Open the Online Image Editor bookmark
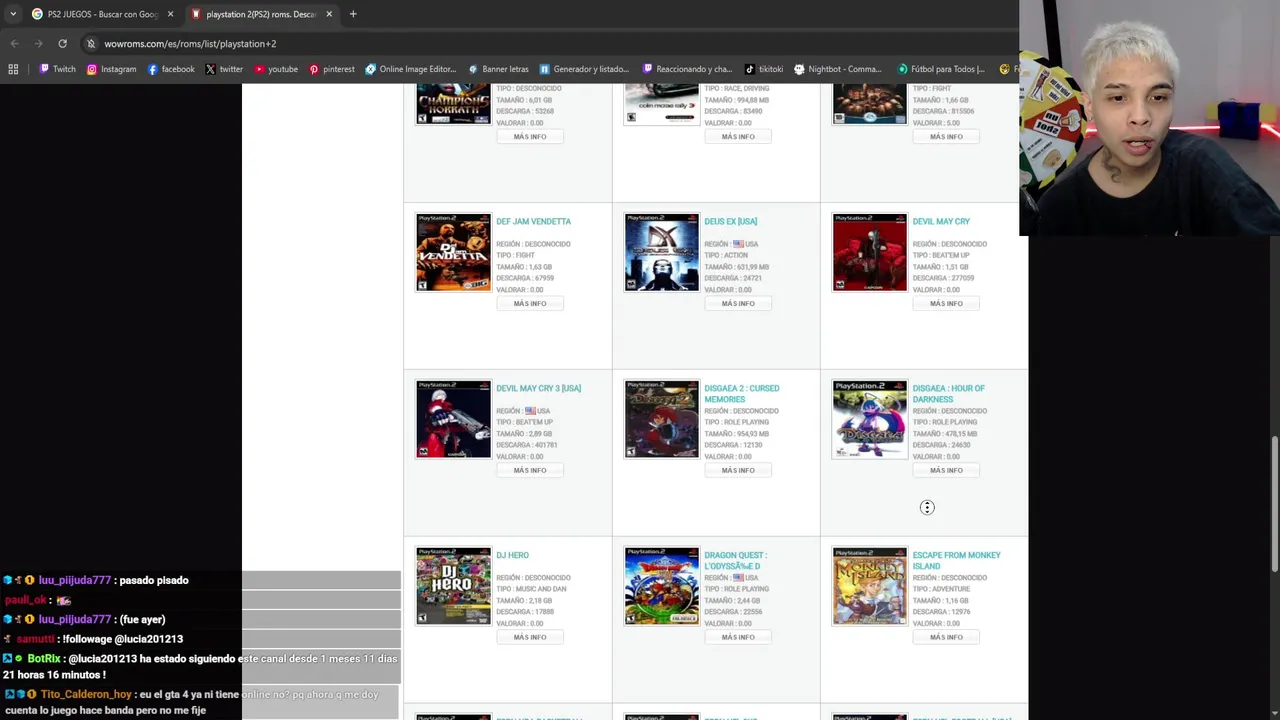Screen dimensions: 1280x720 point(411,69)
